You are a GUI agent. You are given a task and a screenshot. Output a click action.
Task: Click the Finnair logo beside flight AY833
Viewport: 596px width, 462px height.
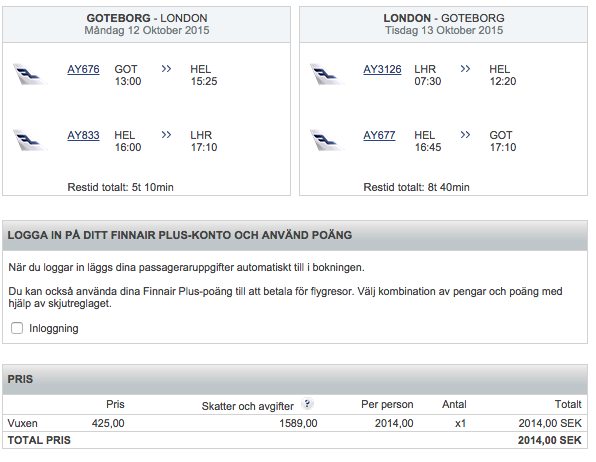click(30, 140)
